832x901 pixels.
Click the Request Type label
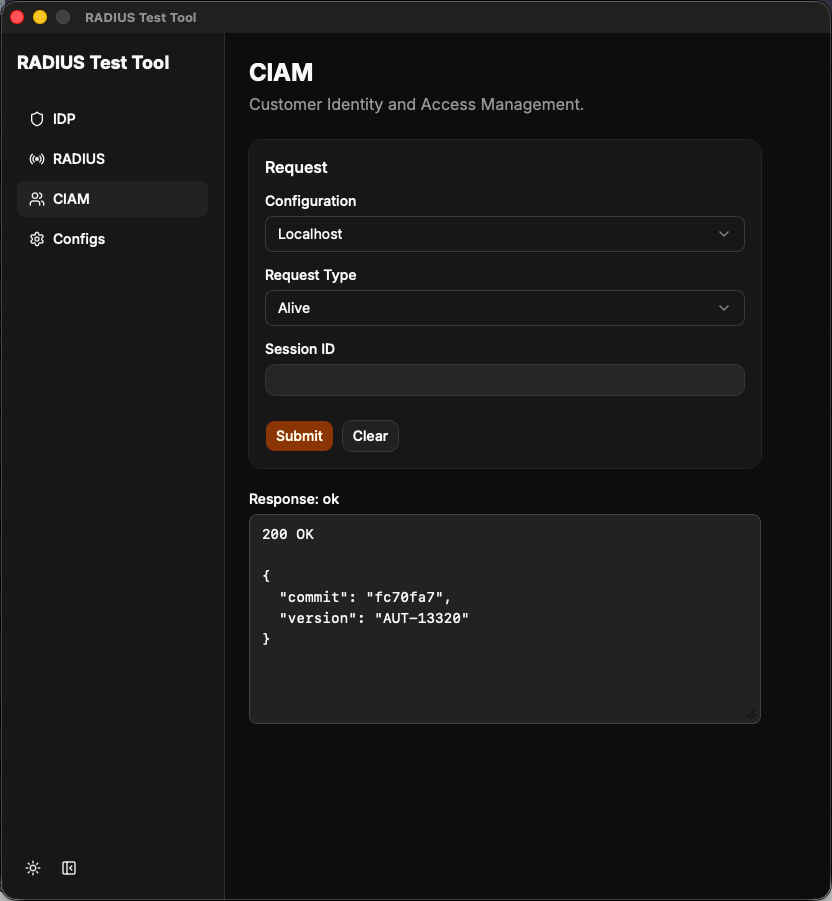click(x=310, y=275)
